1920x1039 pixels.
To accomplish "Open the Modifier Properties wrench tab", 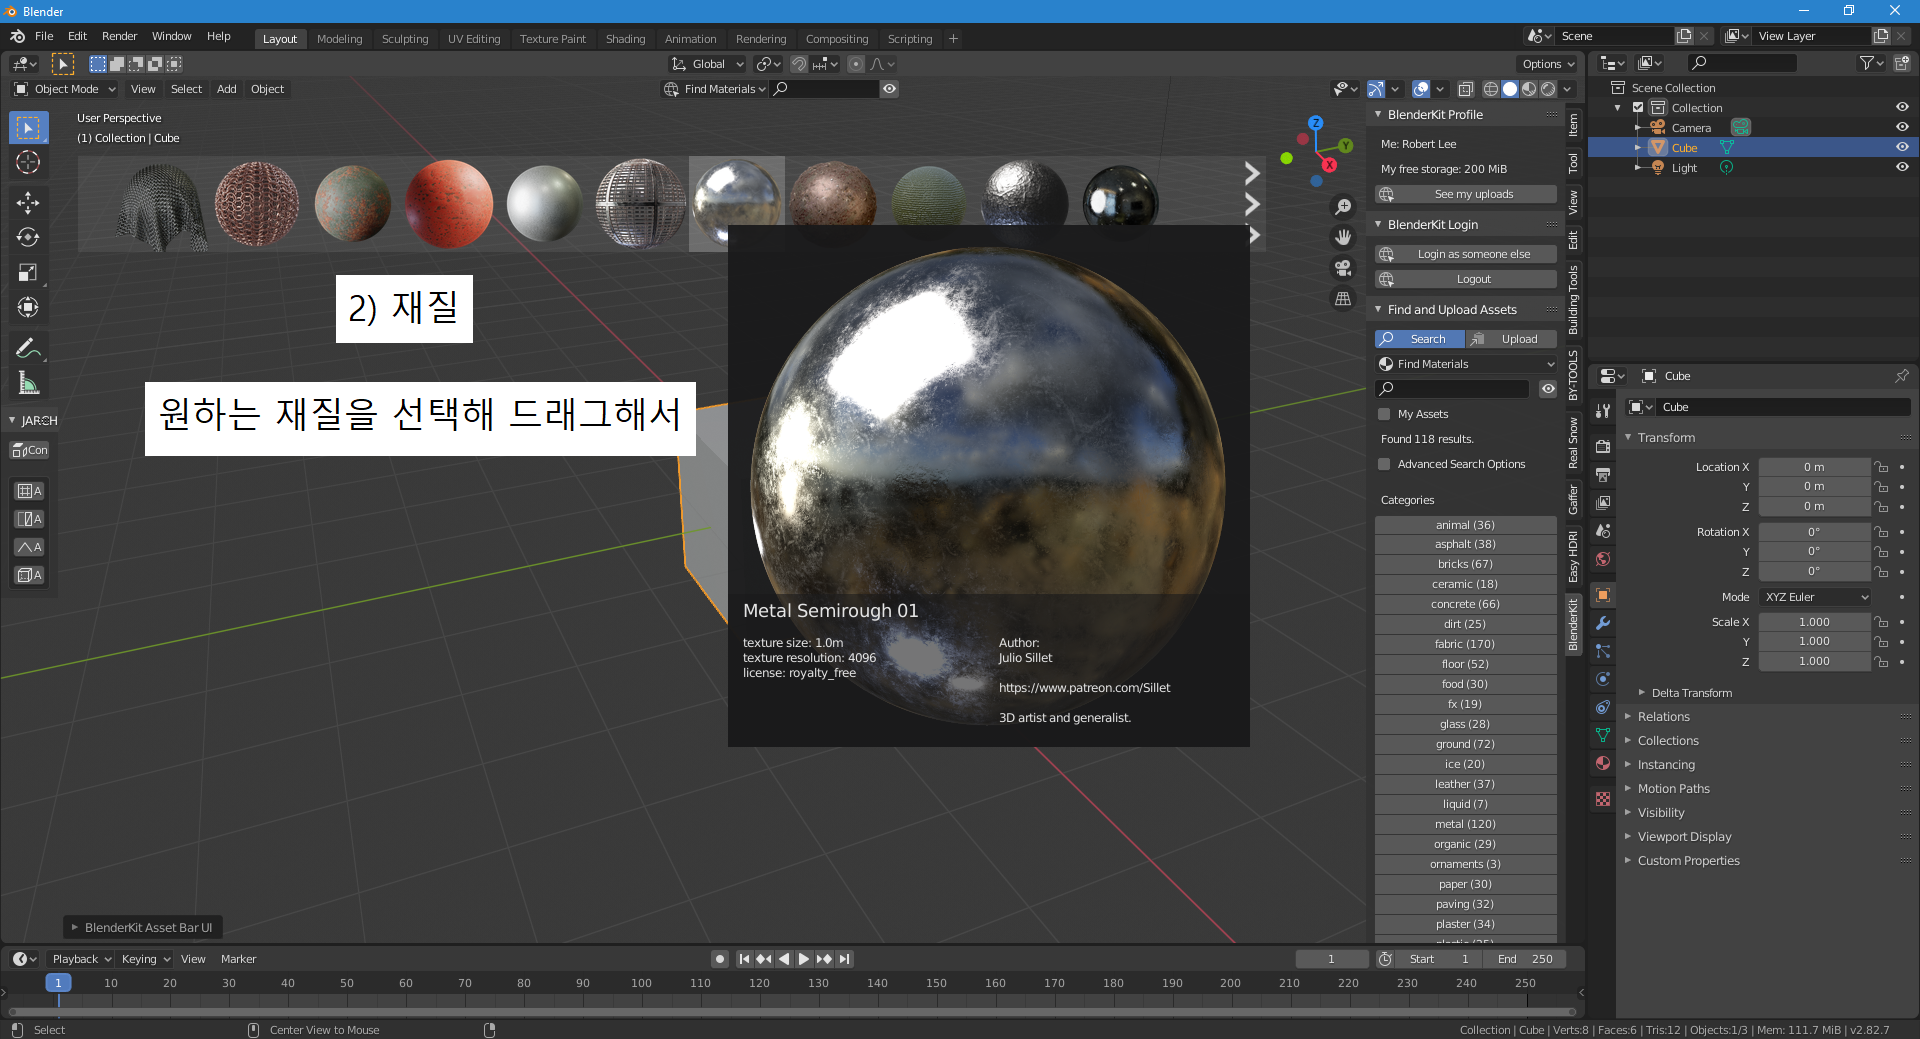I will [1603, 623].
